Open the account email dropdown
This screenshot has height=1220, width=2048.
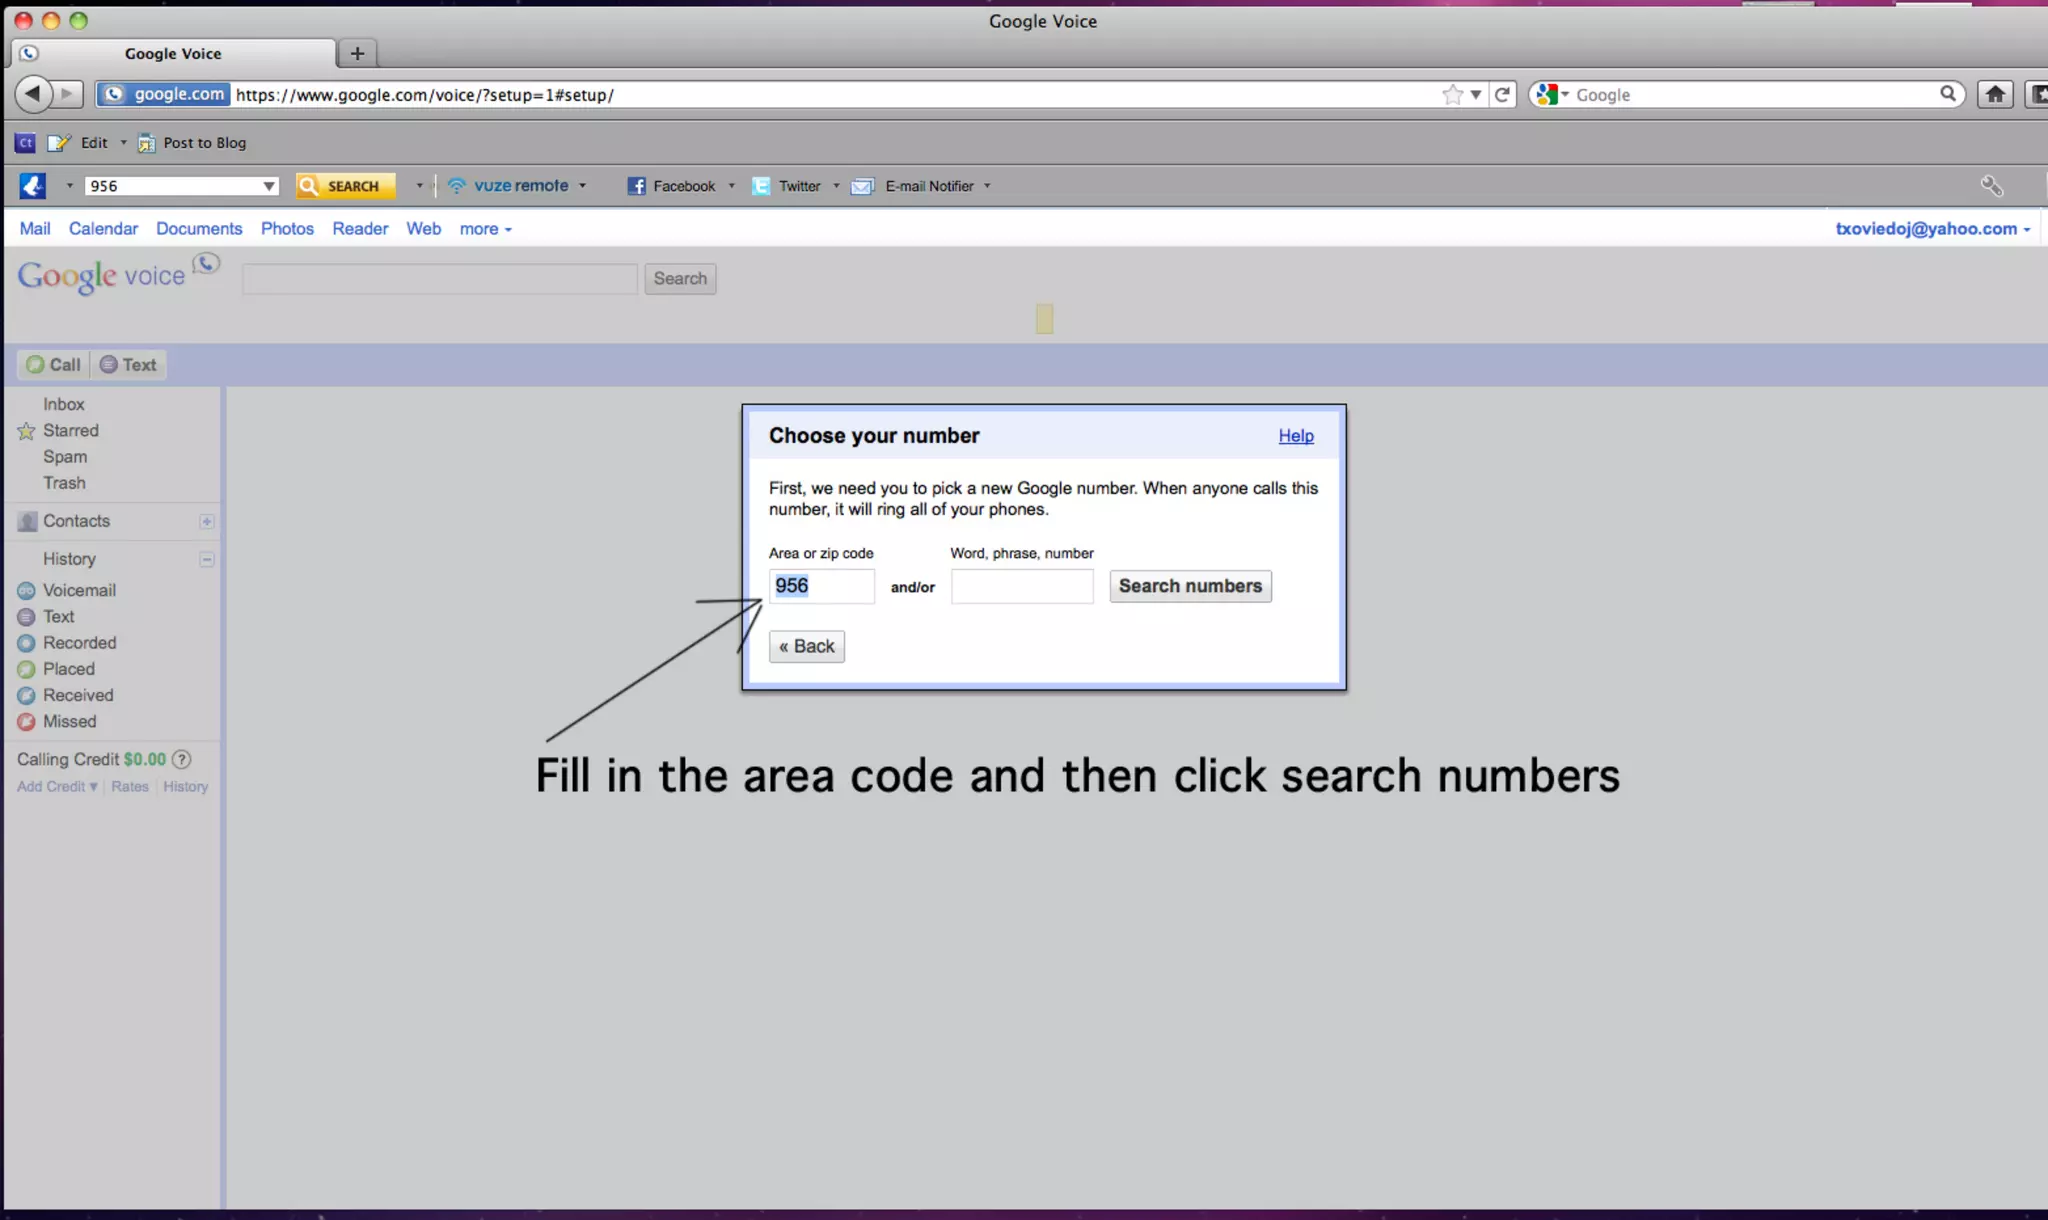1932,229
